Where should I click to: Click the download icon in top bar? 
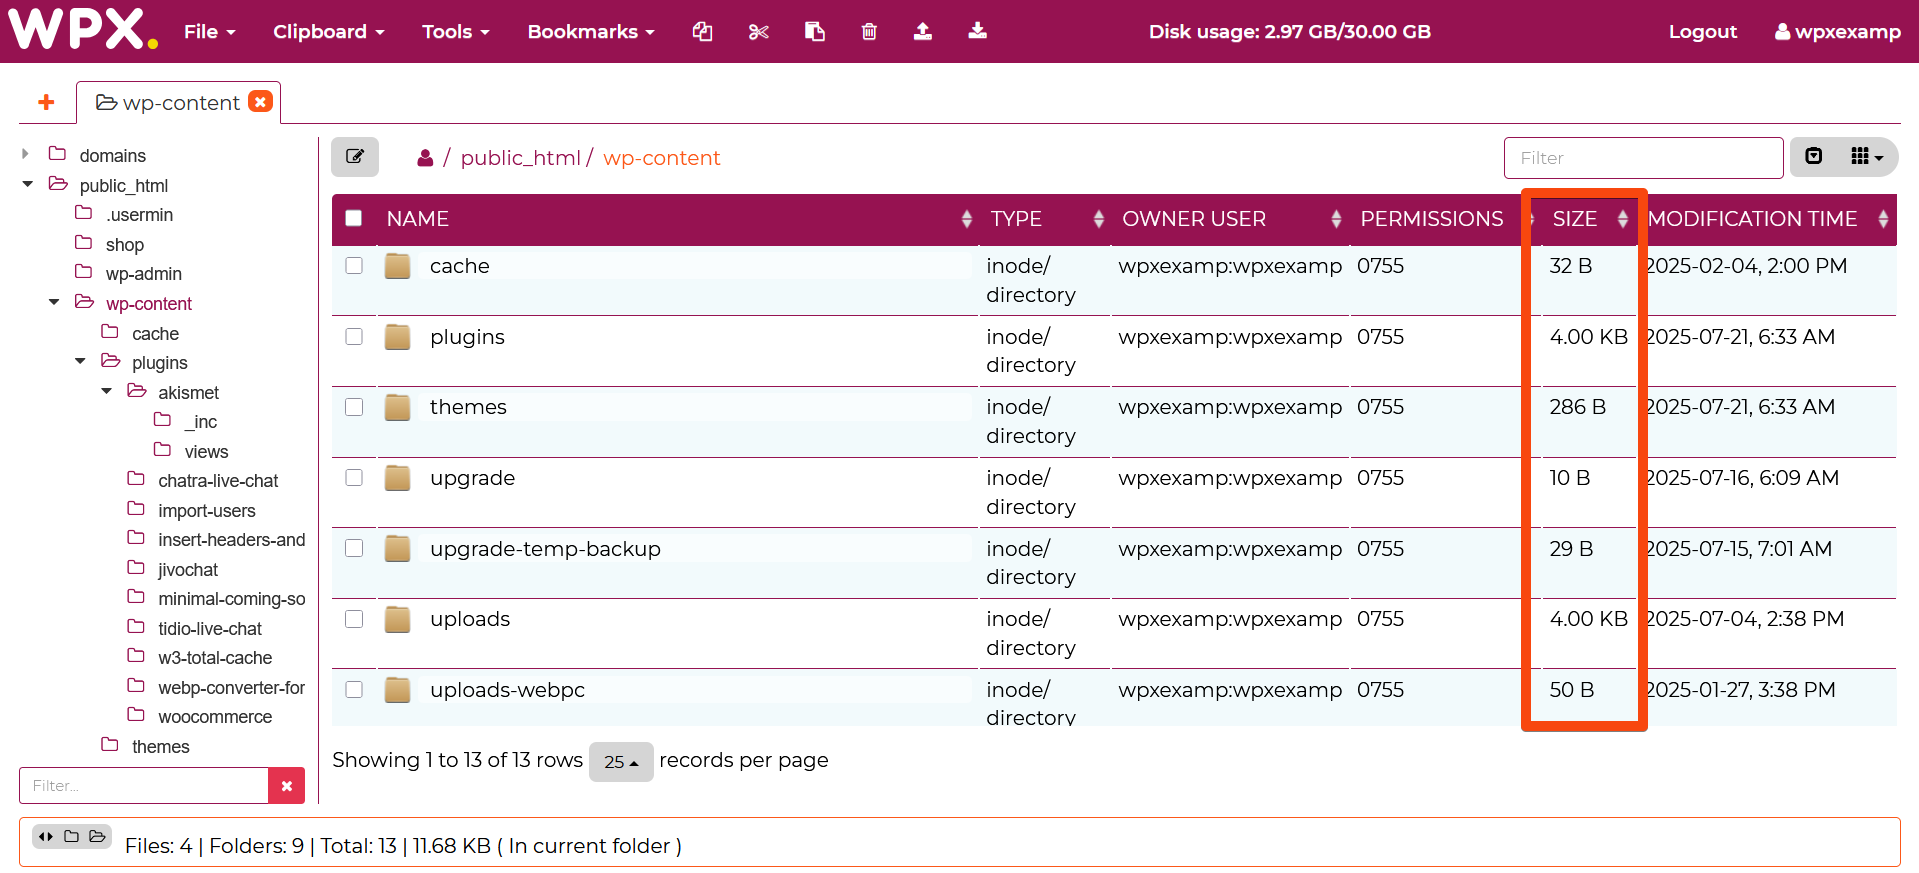tap(978, 32)
